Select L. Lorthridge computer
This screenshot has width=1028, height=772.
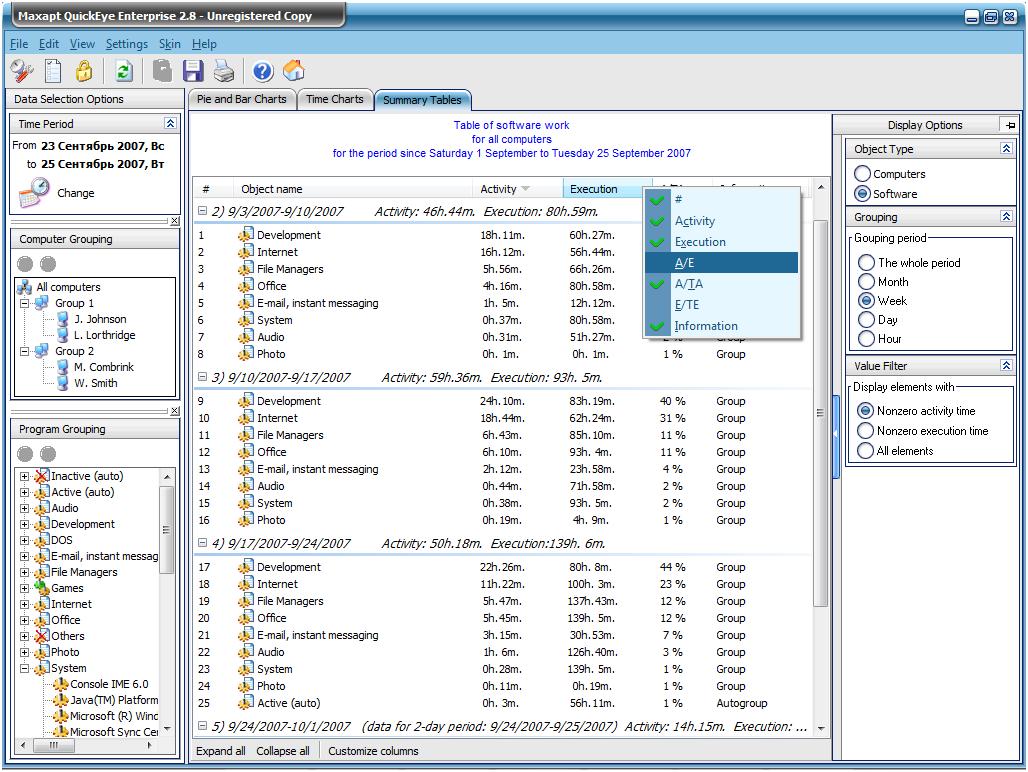coord(105,335)
